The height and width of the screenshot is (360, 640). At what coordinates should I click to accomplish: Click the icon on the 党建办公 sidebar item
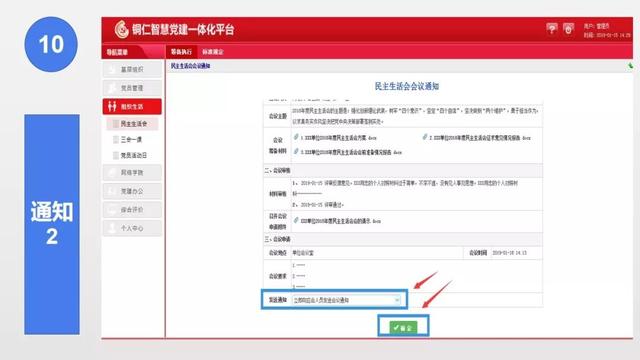tap(112, 191)
